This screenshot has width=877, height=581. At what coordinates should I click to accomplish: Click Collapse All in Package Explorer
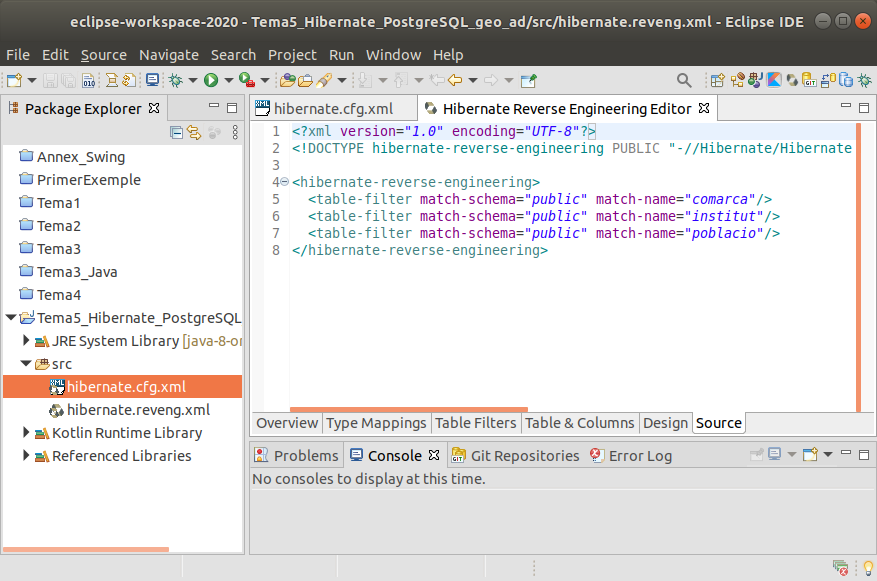tap(176, 133)
